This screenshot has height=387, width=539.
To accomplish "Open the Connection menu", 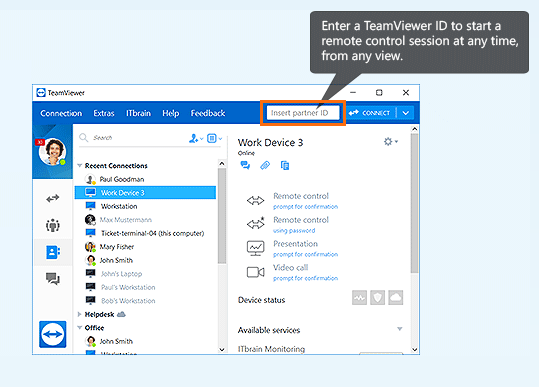I will pyautogui.click(x=61, y=113).
